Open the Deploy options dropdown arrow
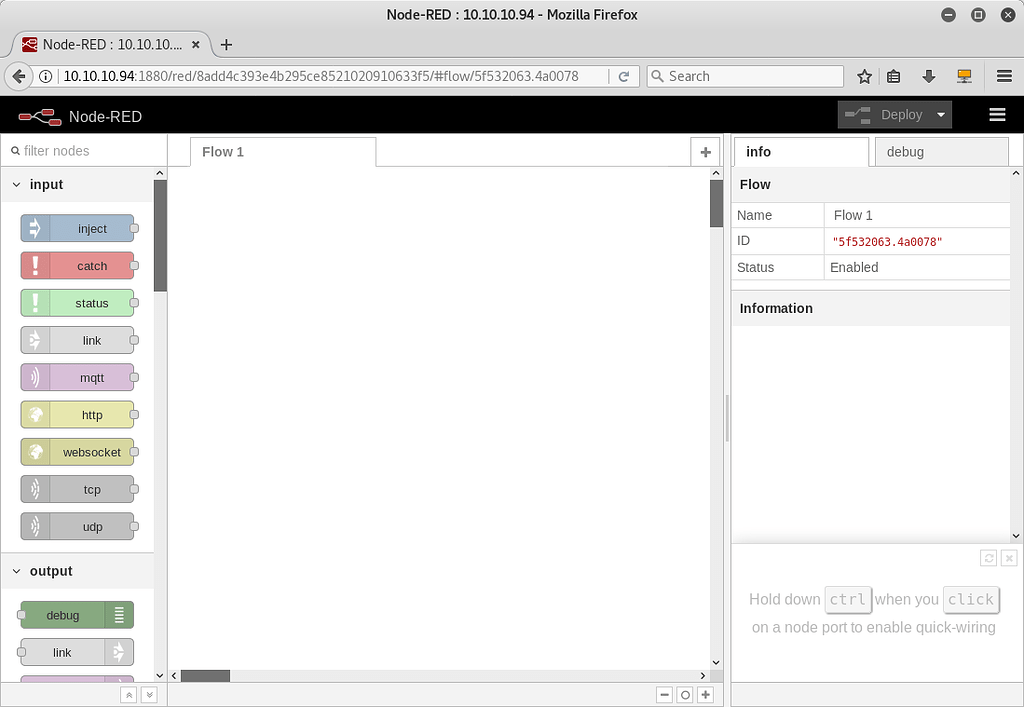Image resolution: width=1024 pixels, height=707 pixels. (x=938, y=114)
